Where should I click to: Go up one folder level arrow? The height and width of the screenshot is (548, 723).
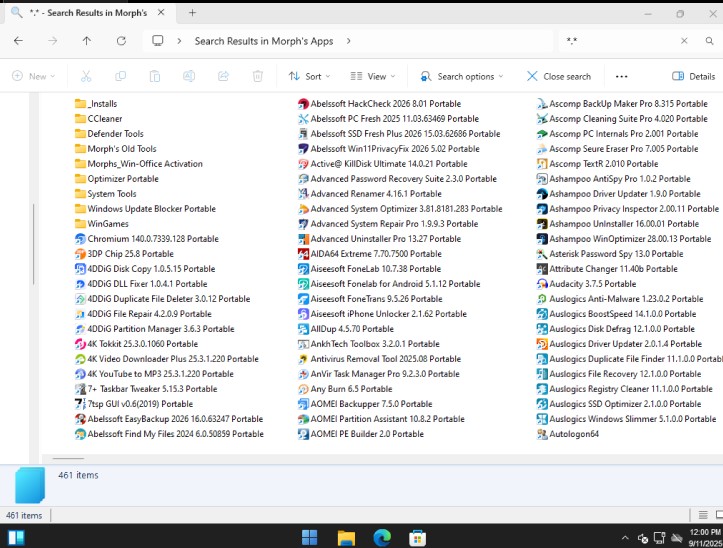[87, 41]
